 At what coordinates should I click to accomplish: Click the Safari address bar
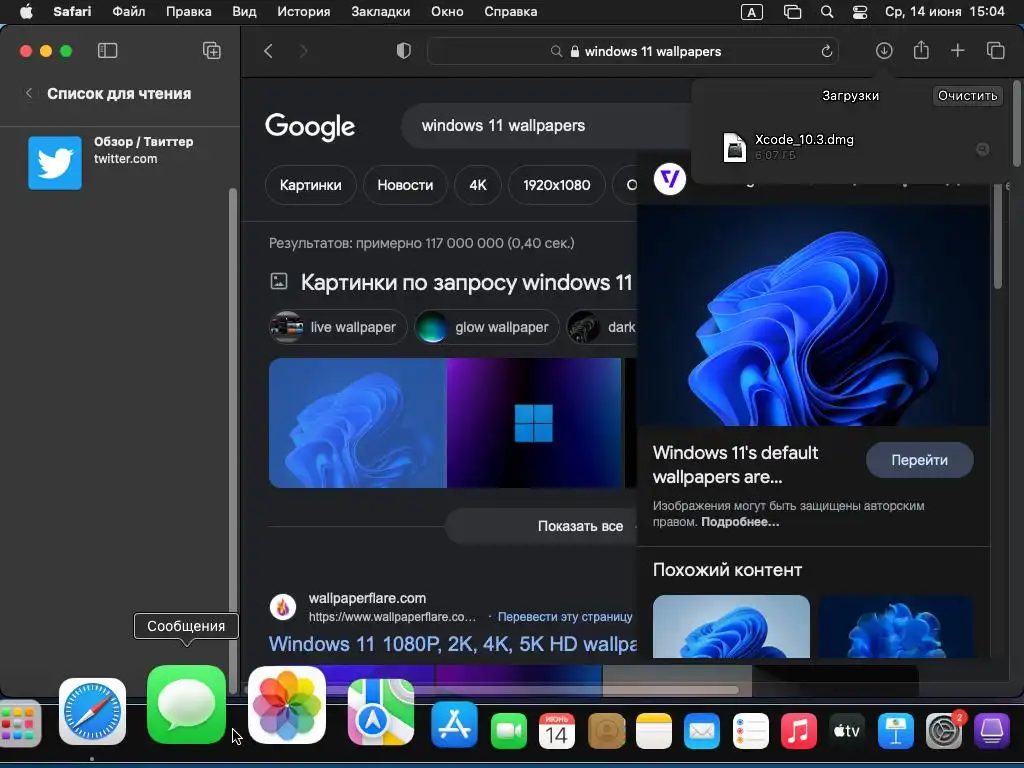[x=632, y=51]
